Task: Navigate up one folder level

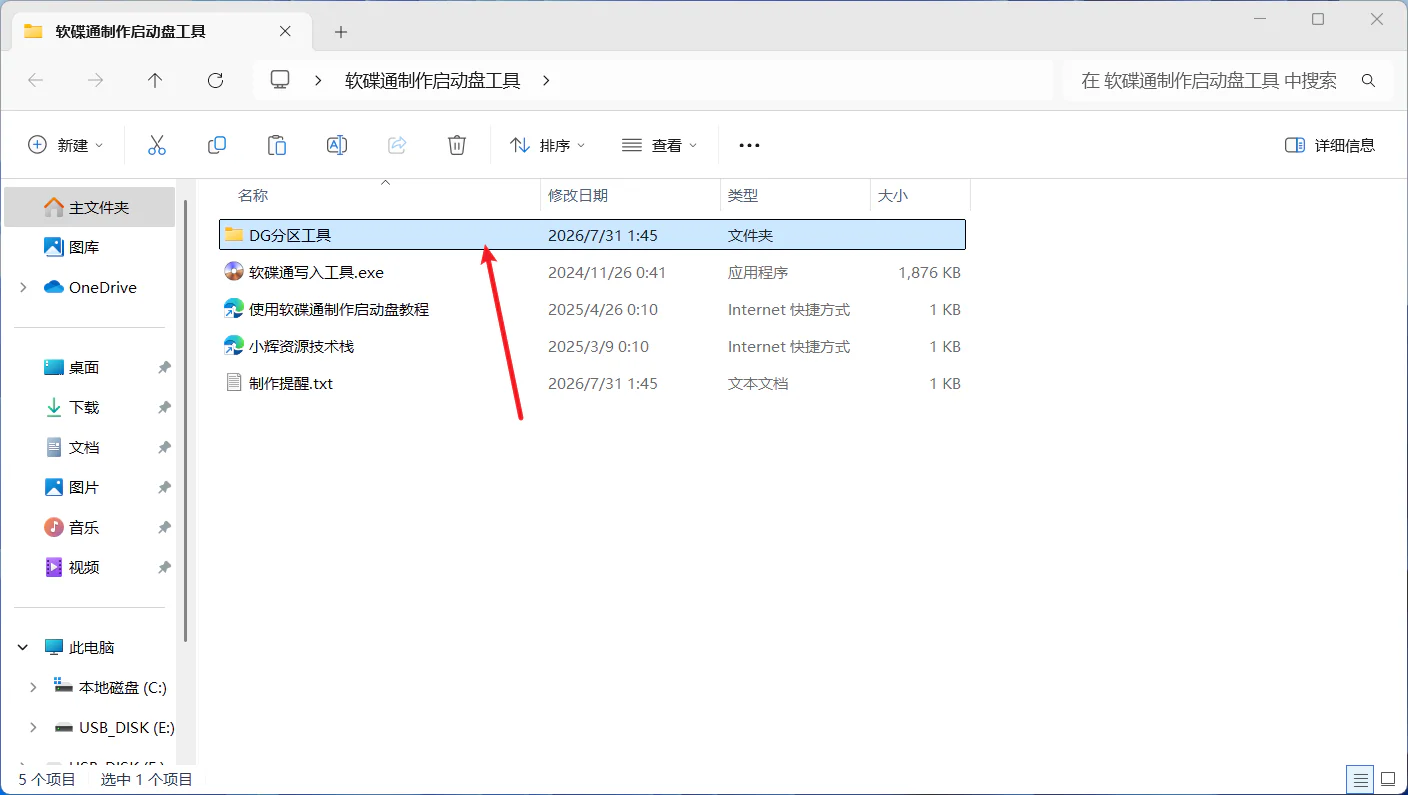Action: [x=155, y=81]
